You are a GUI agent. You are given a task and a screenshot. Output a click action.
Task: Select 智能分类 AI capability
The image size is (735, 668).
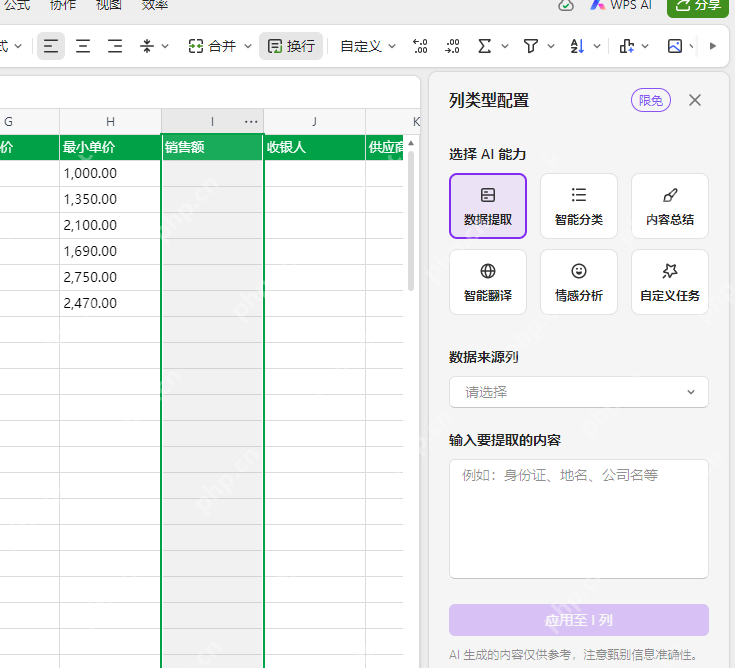click(x=578, y=206)
